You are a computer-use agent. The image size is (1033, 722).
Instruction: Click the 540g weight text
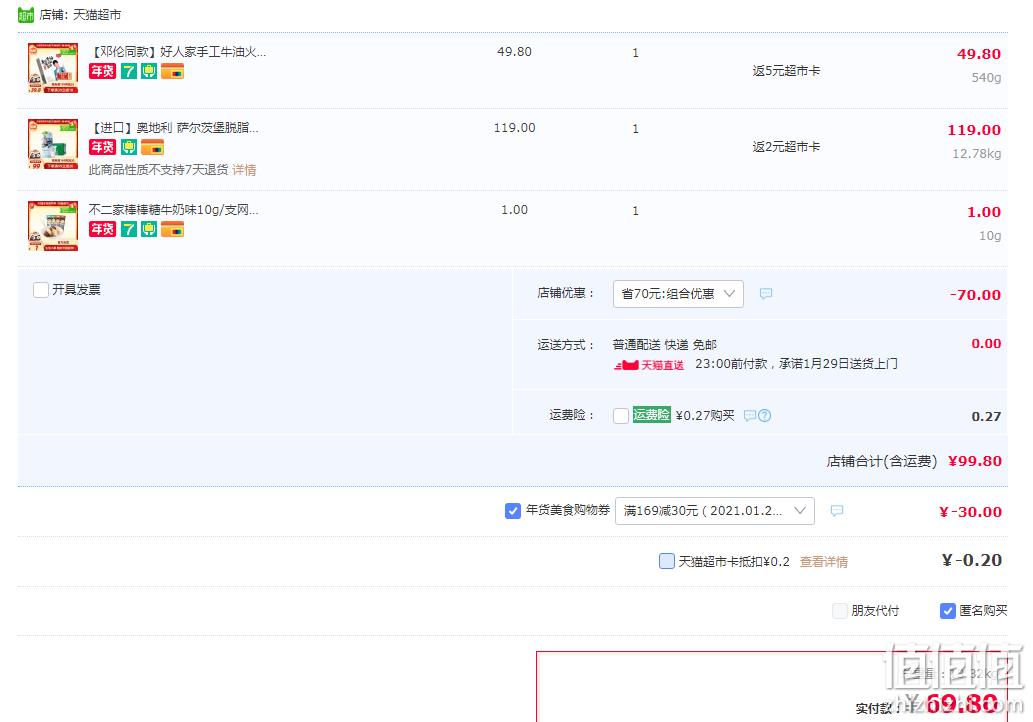click(x=986, y=78)
